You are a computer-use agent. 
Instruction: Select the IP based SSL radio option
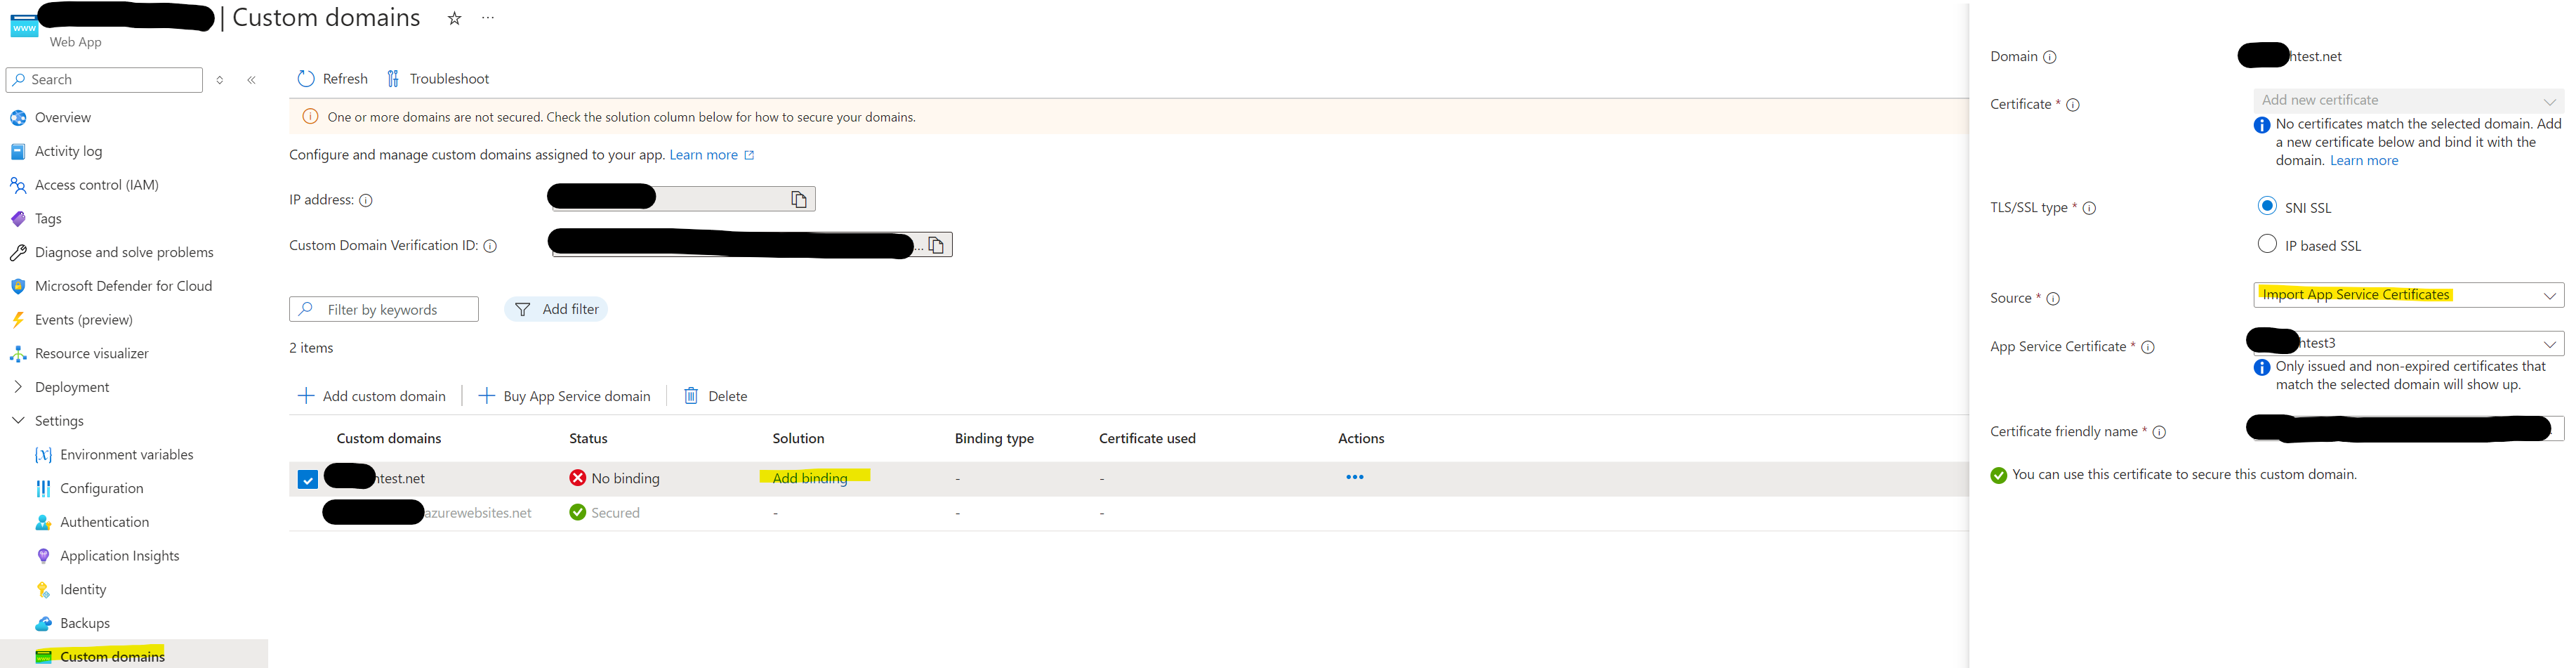[2267, 244]
